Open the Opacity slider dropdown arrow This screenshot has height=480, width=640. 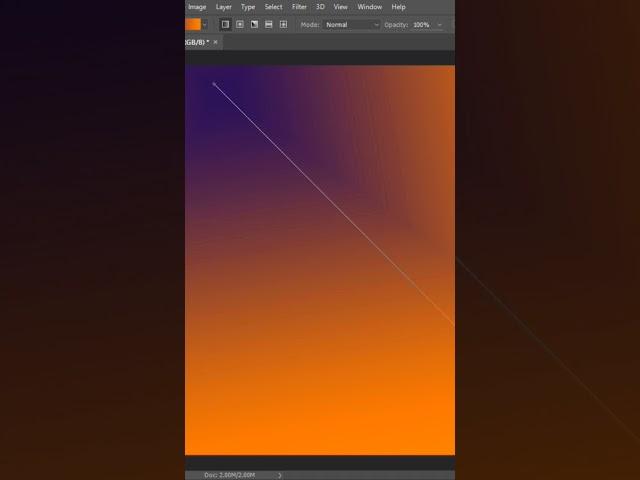[440, 25]
